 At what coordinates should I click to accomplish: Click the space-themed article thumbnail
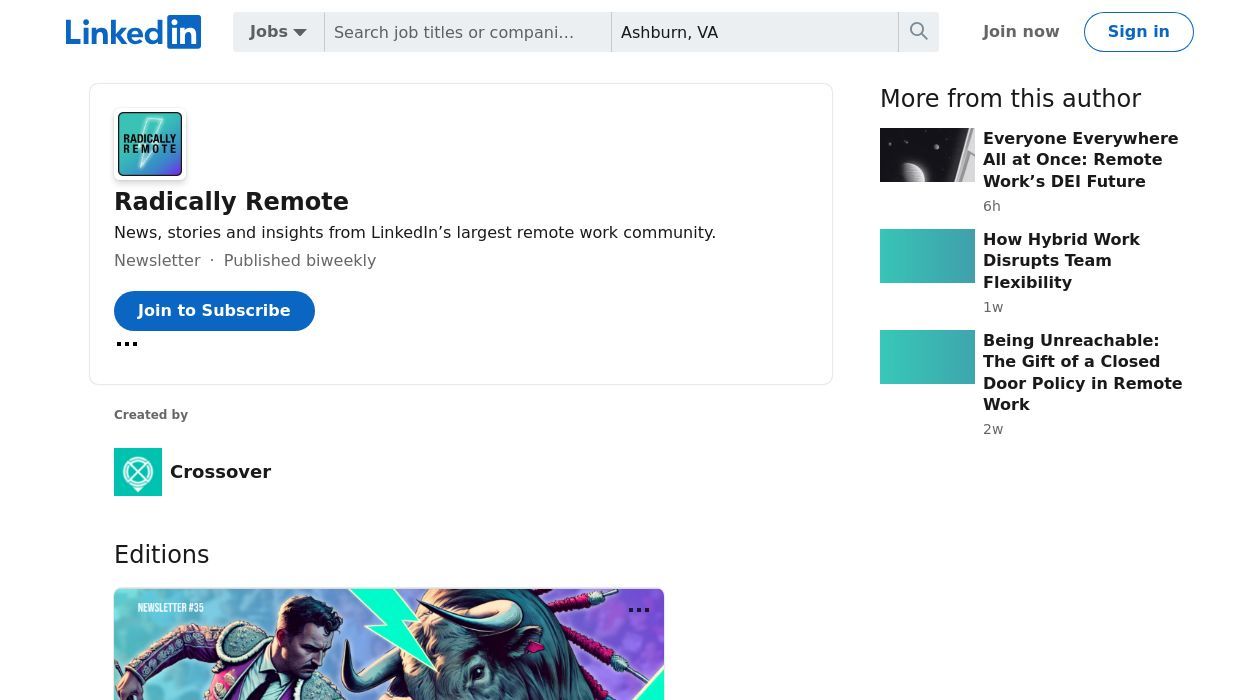[927, 155]
